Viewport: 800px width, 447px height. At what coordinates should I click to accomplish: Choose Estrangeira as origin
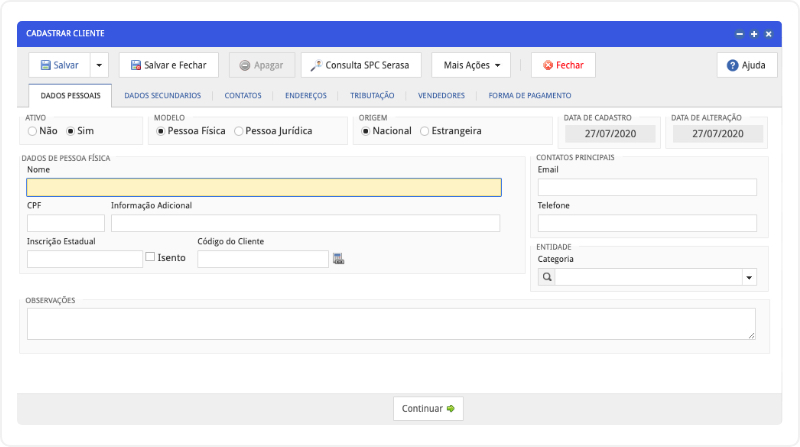[x=426, y=131]
